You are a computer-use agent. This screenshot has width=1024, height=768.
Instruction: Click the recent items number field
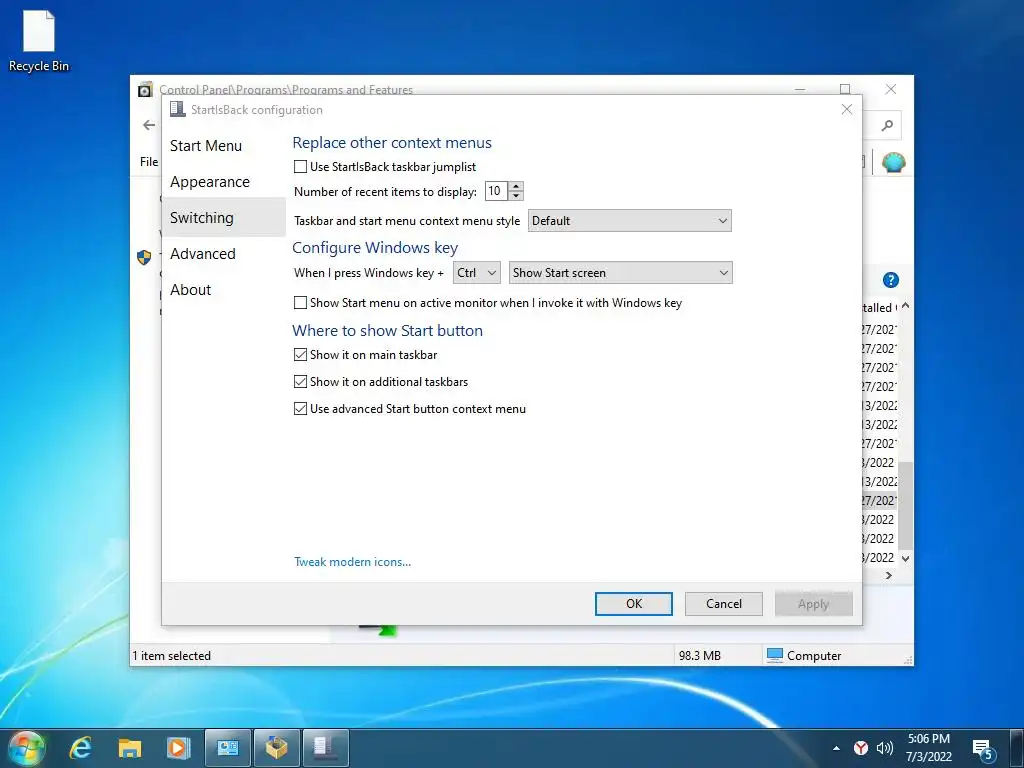coord(496,191)
